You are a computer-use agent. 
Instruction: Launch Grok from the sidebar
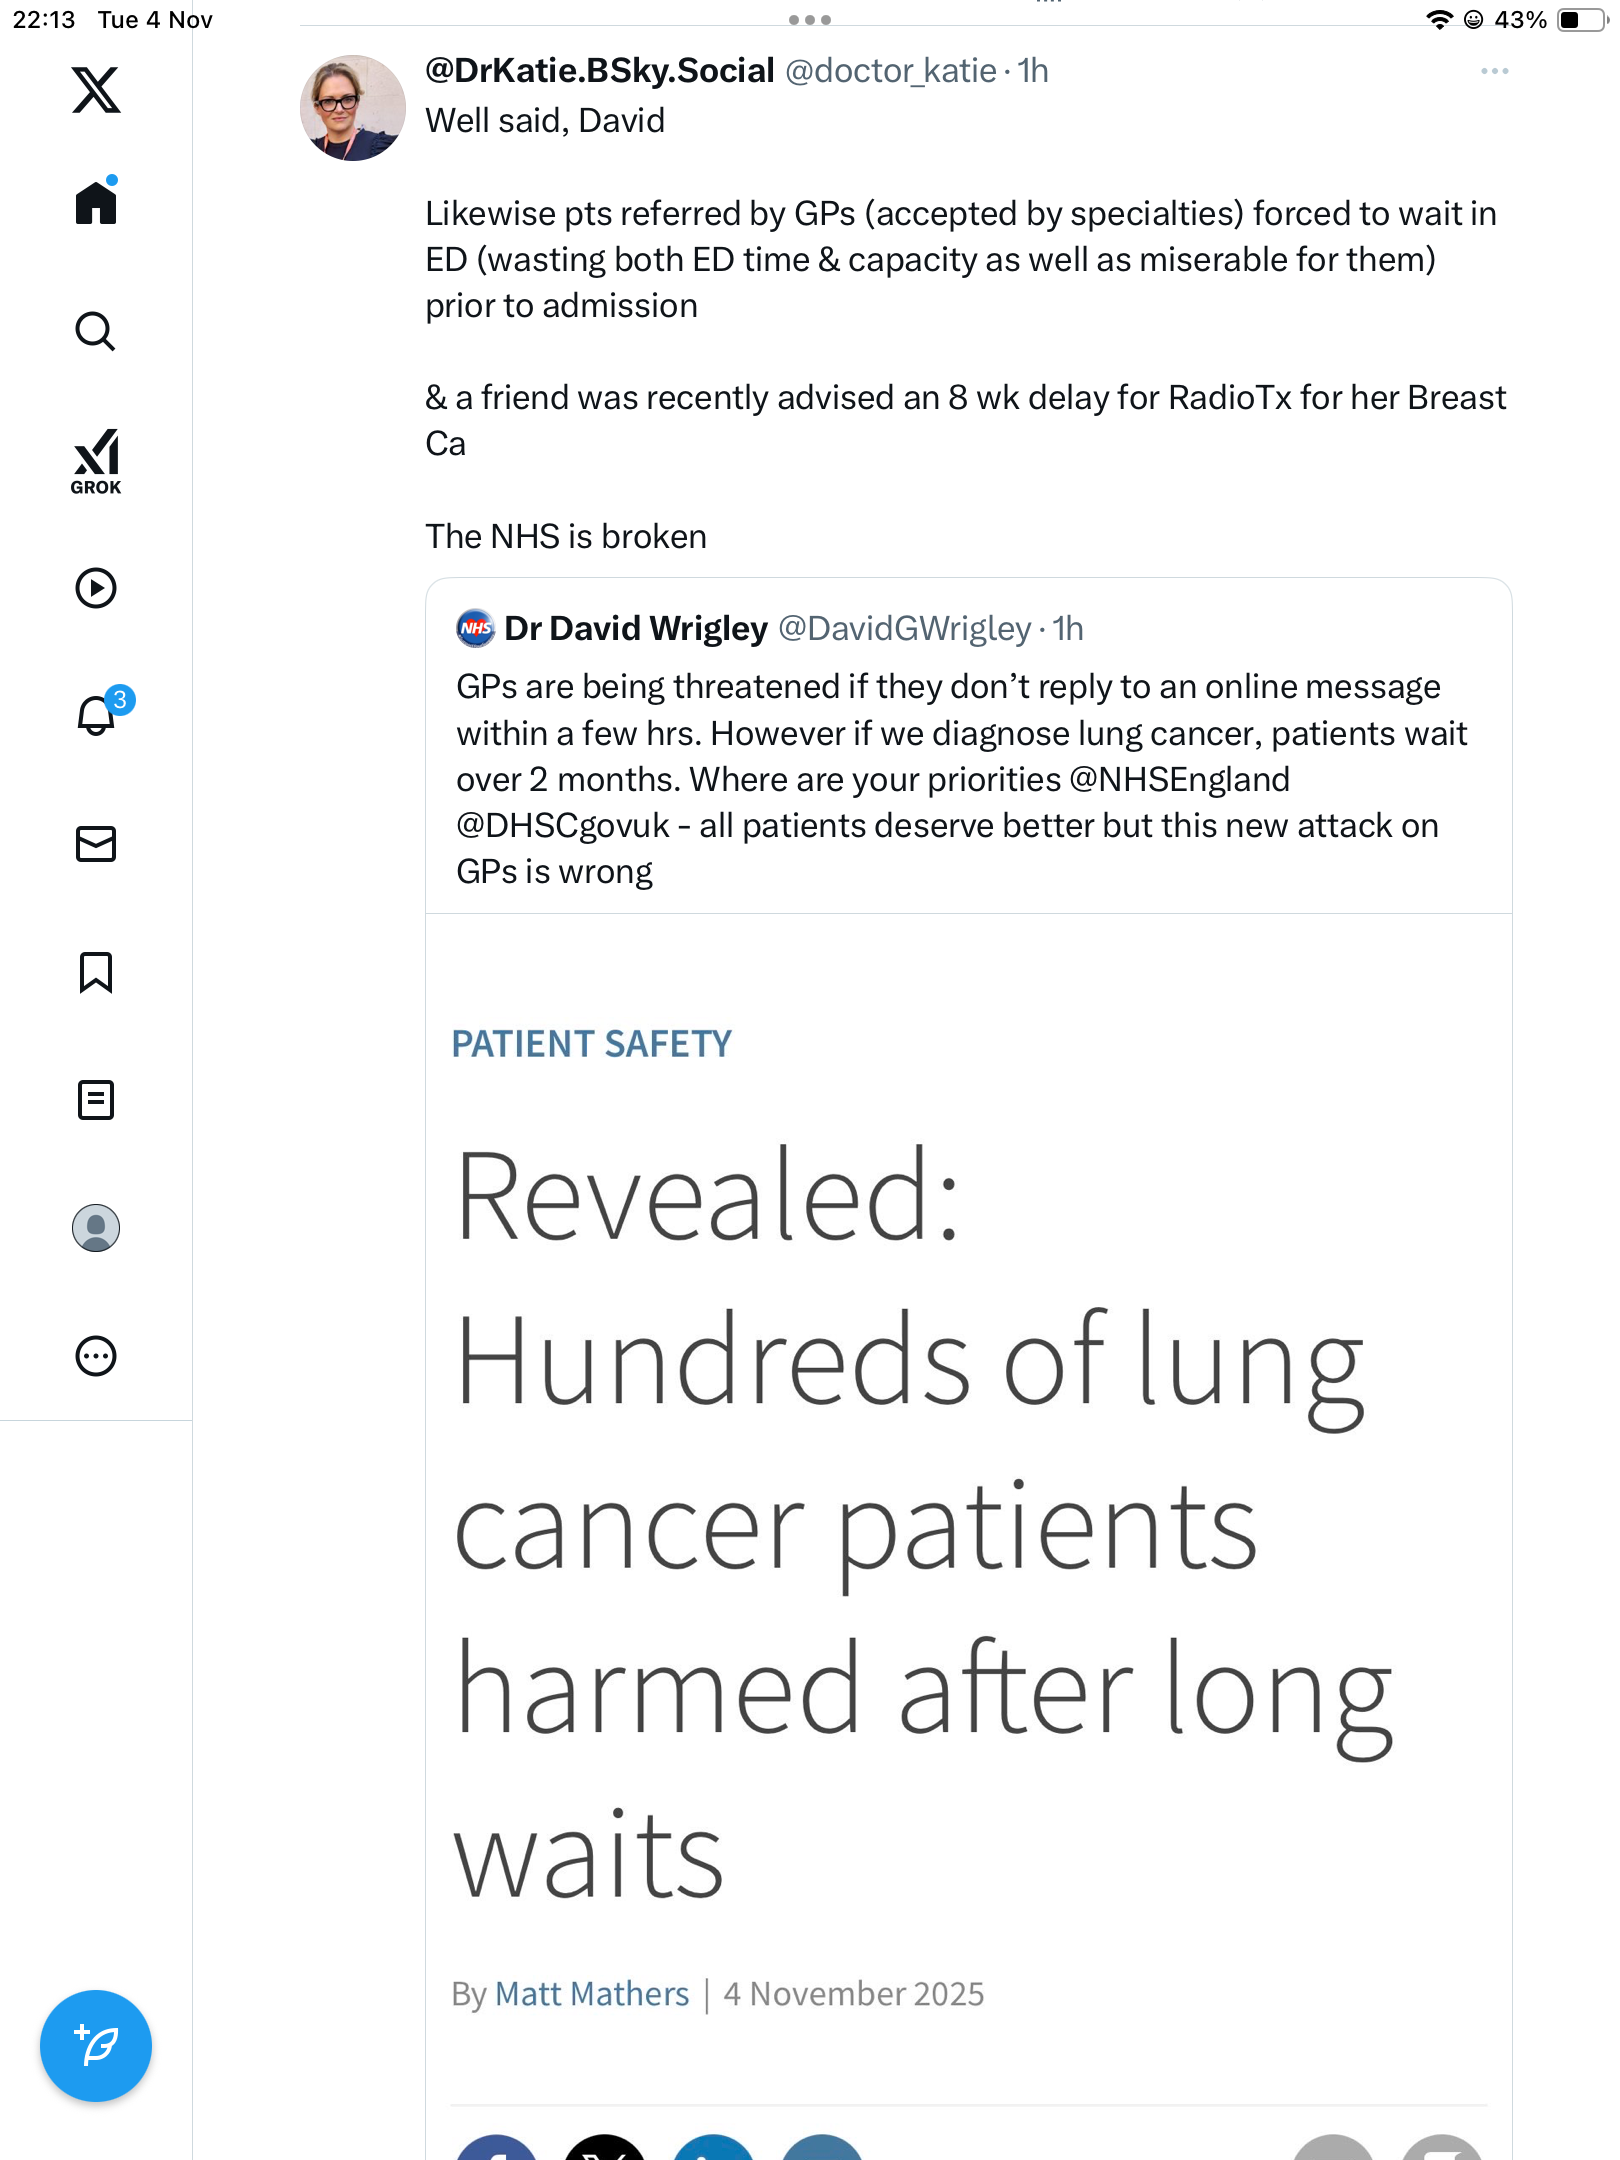(x=96, y=461)
